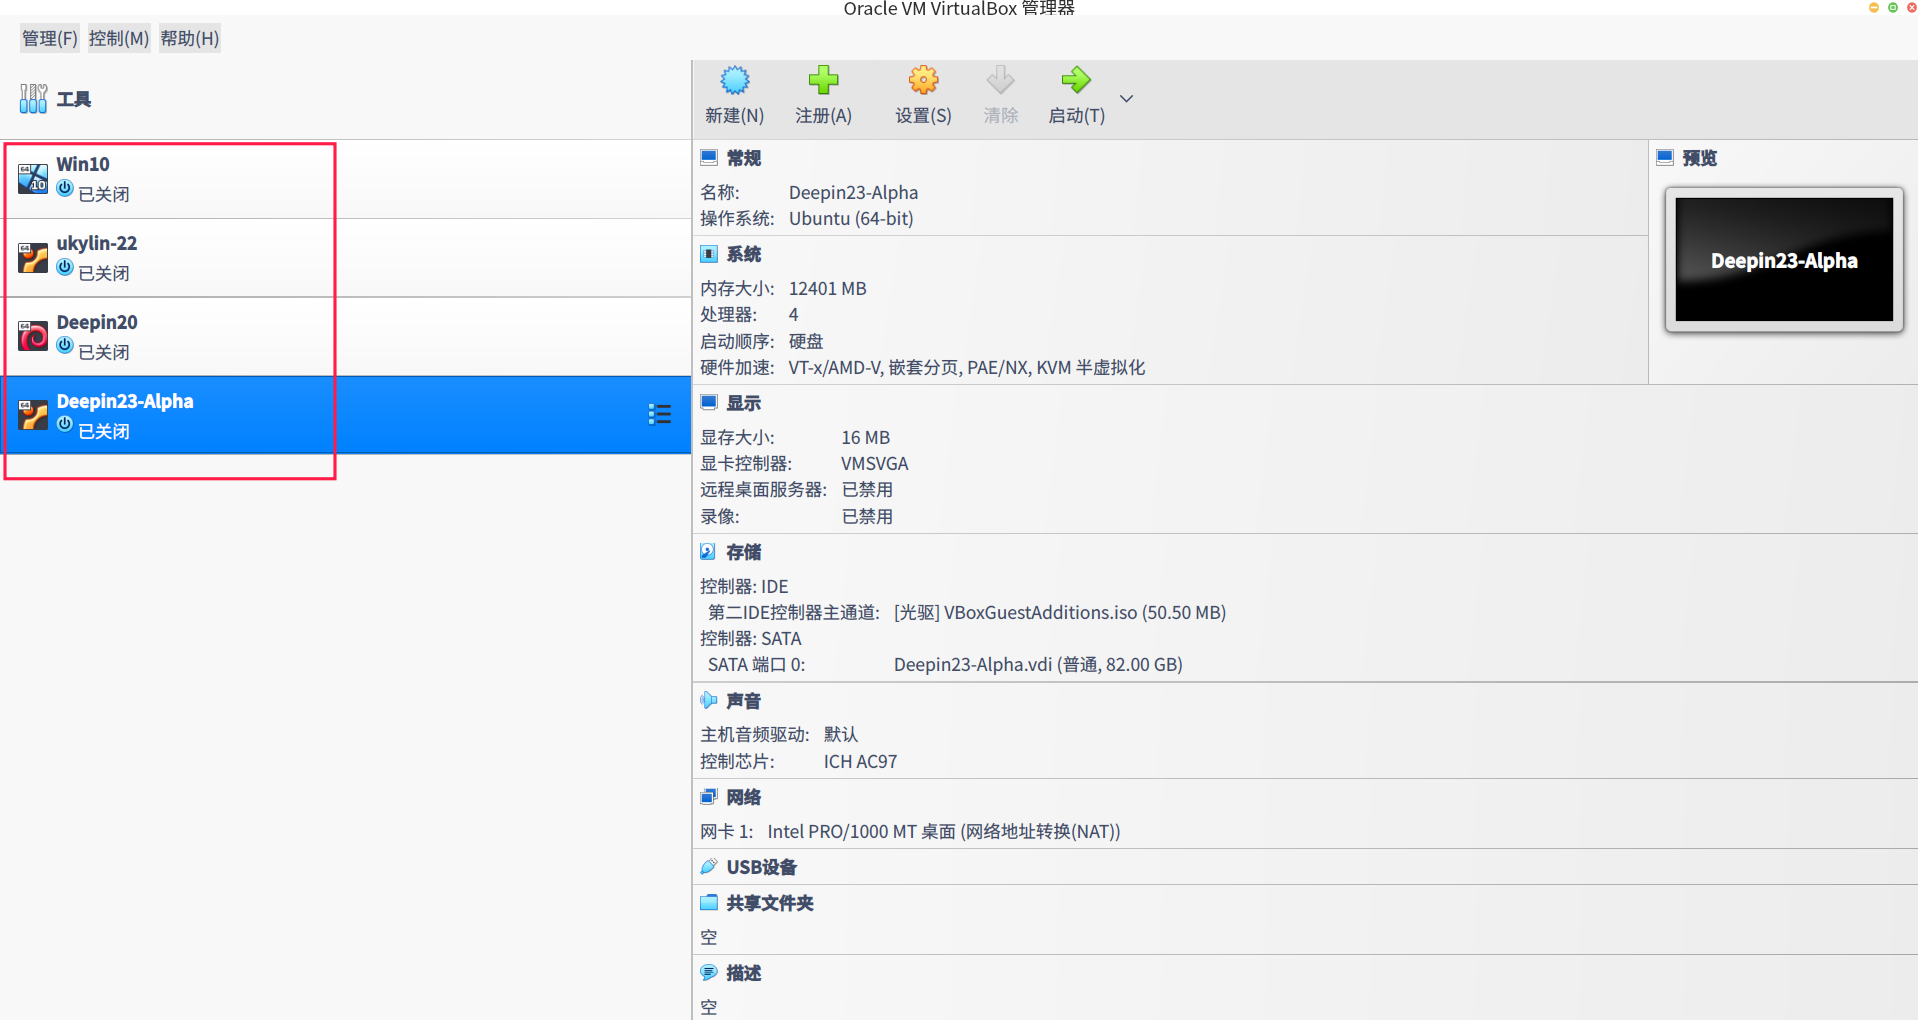Open 设置(S) via the gear icon
The image size is (1918, 1020).
pyautogui.click(x=922, y=80)
